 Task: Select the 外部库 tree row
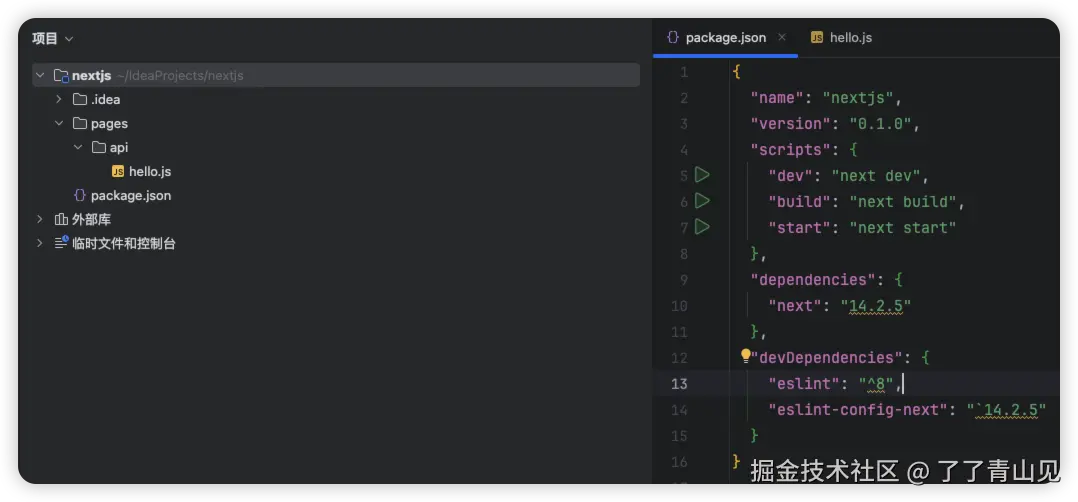tap(91, 220)
